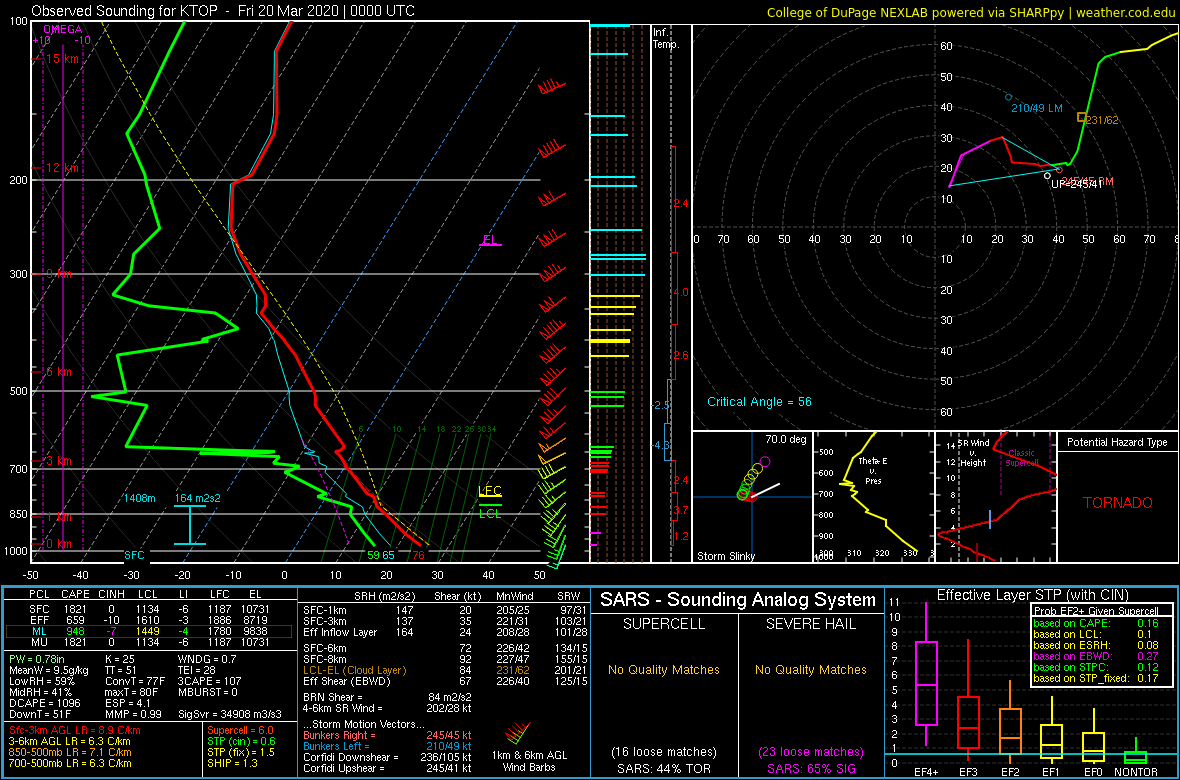Click the magenta EL marker on the skew-T
This screenshot has height=780, width=1180.
[491, 241]
